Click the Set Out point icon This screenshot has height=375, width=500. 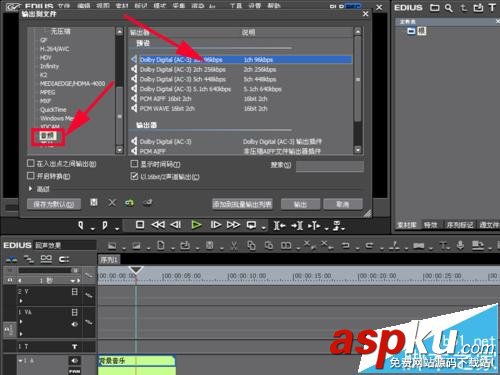(105, 225)
